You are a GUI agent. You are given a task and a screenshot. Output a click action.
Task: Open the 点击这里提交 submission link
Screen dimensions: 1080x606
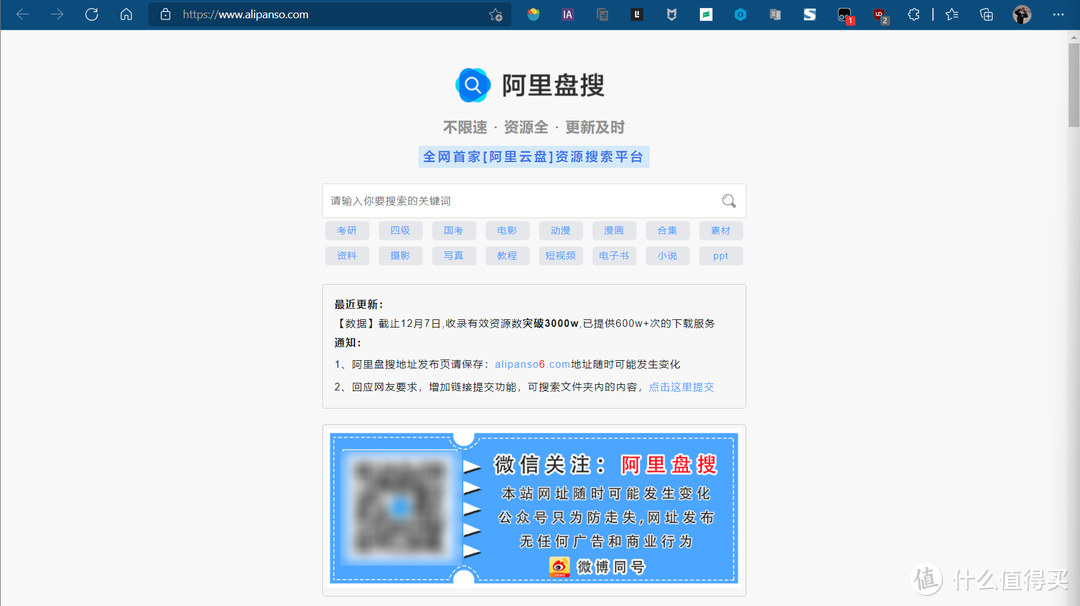coord(681,387)
